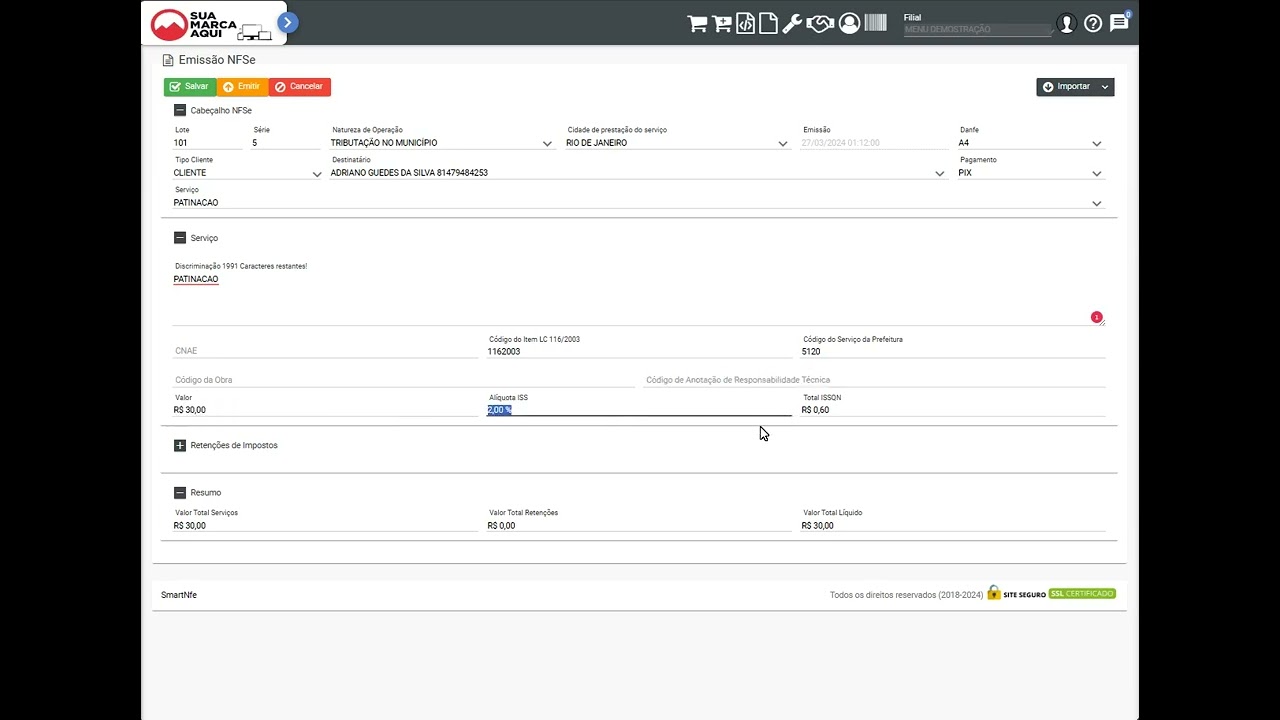Open the Serviço PATINACAO dropdown
Screen dimensions: 1280x720
(639, 203)
